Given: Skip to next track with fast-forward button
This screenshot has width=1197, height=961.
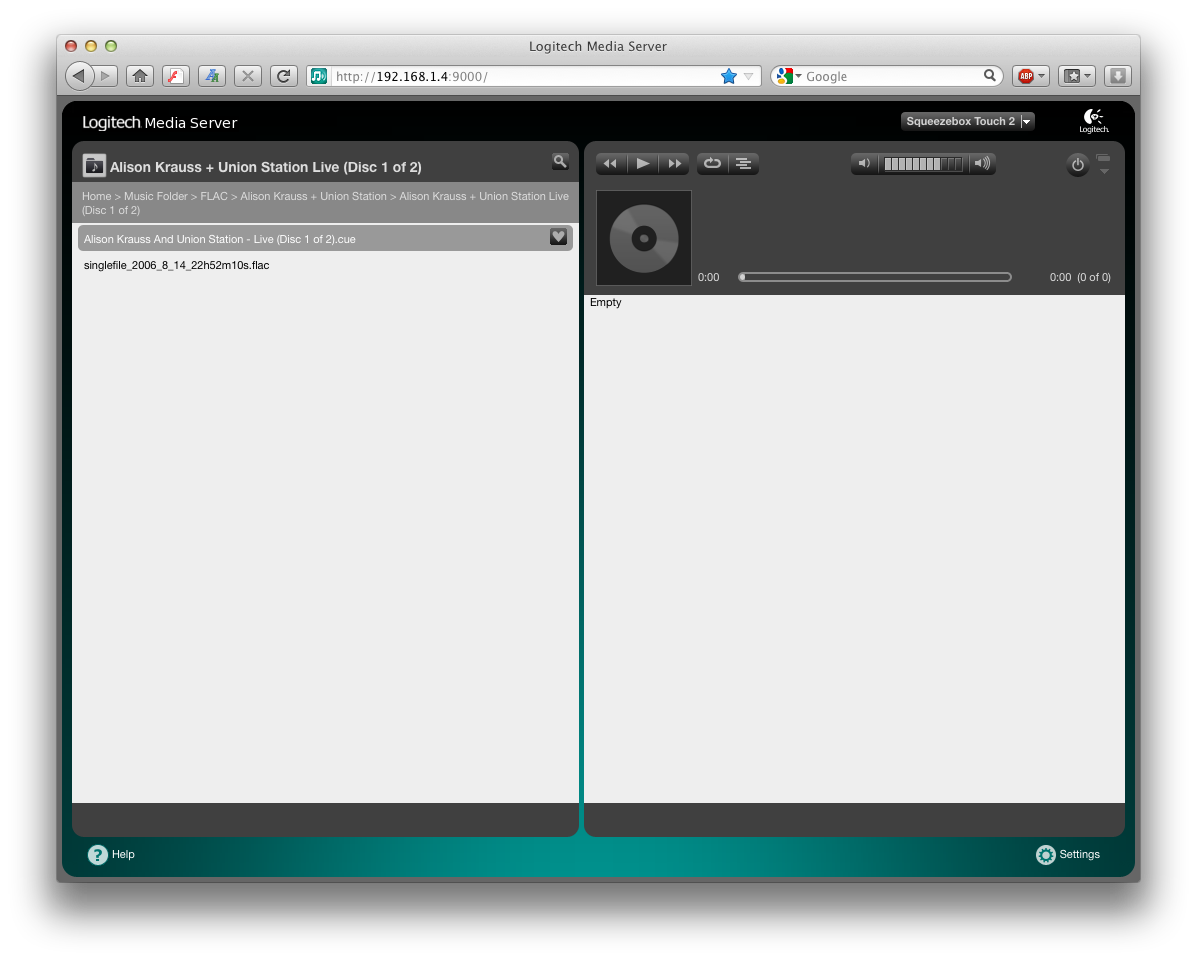Looking at the screenshot, I should 675,164.
